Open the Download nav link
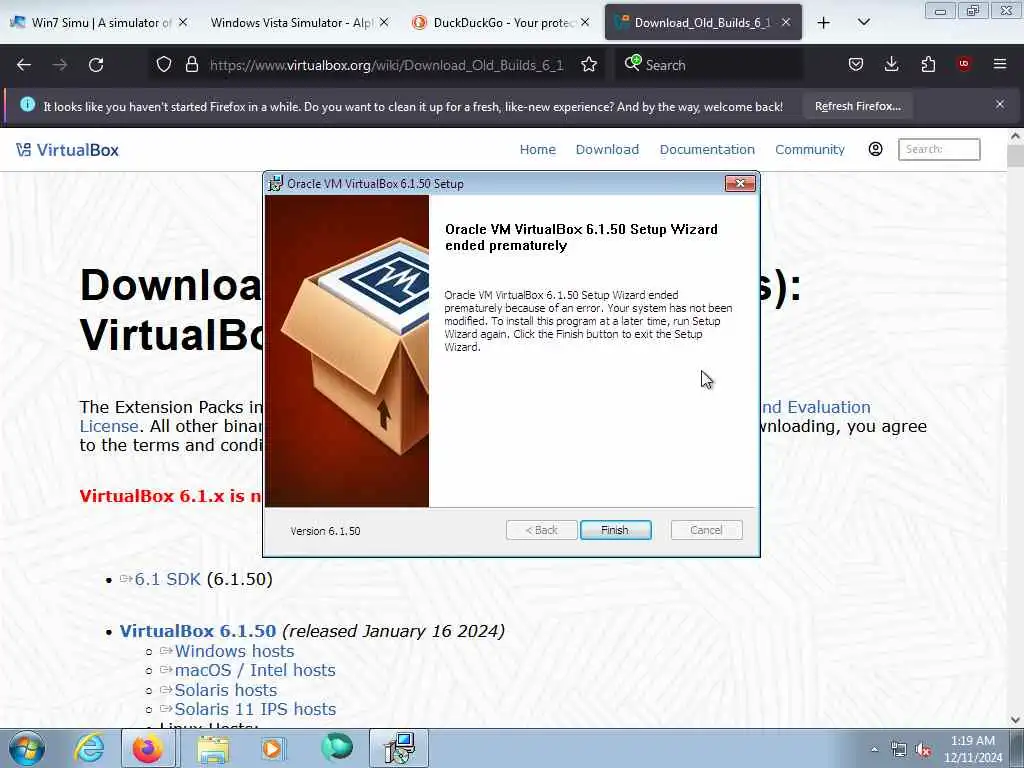Image resolution: width=1024 pixels, height=768 pixels. point(607,150)
